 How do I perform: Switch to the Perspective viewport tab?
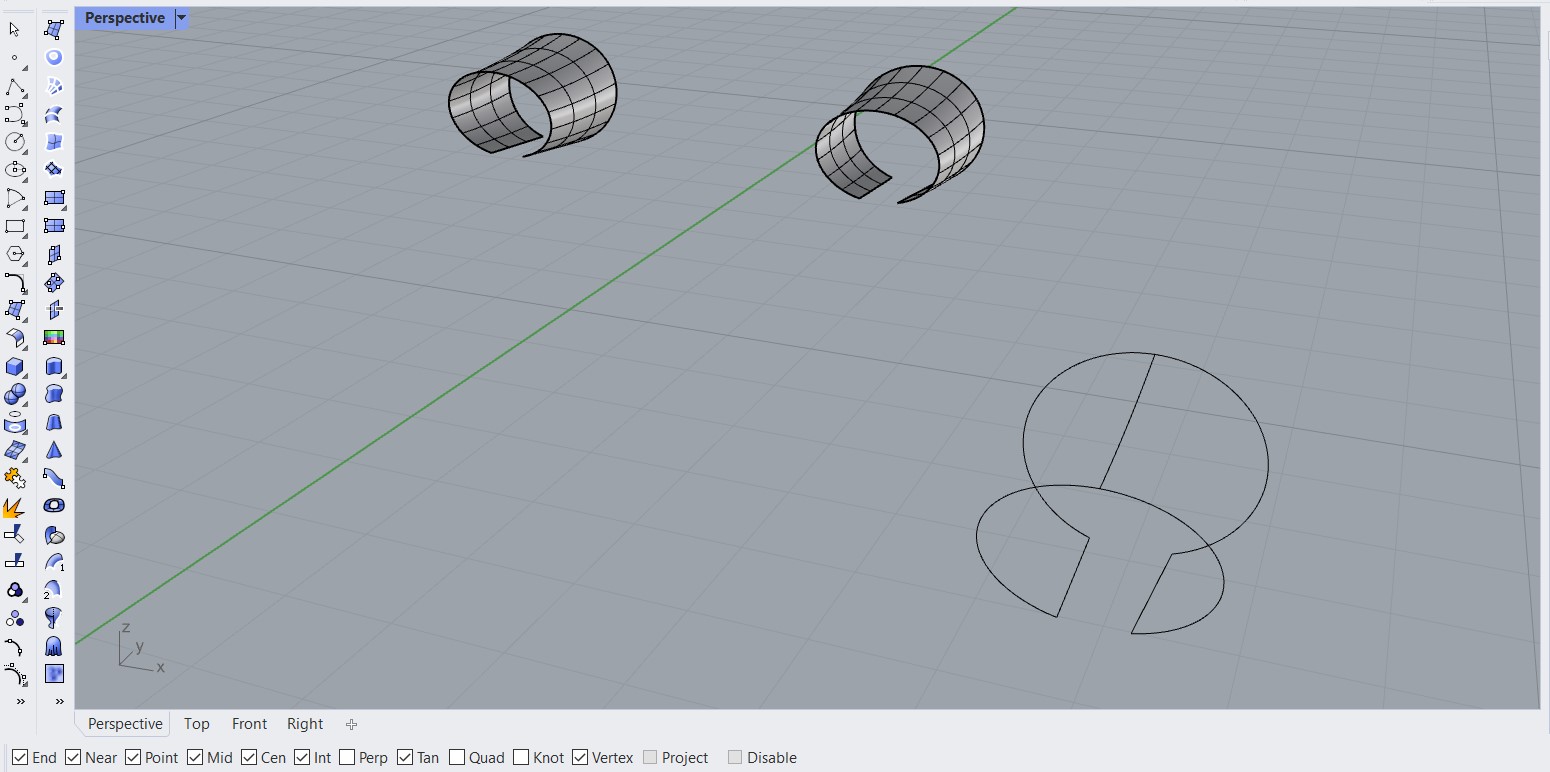tap(125, 724)
